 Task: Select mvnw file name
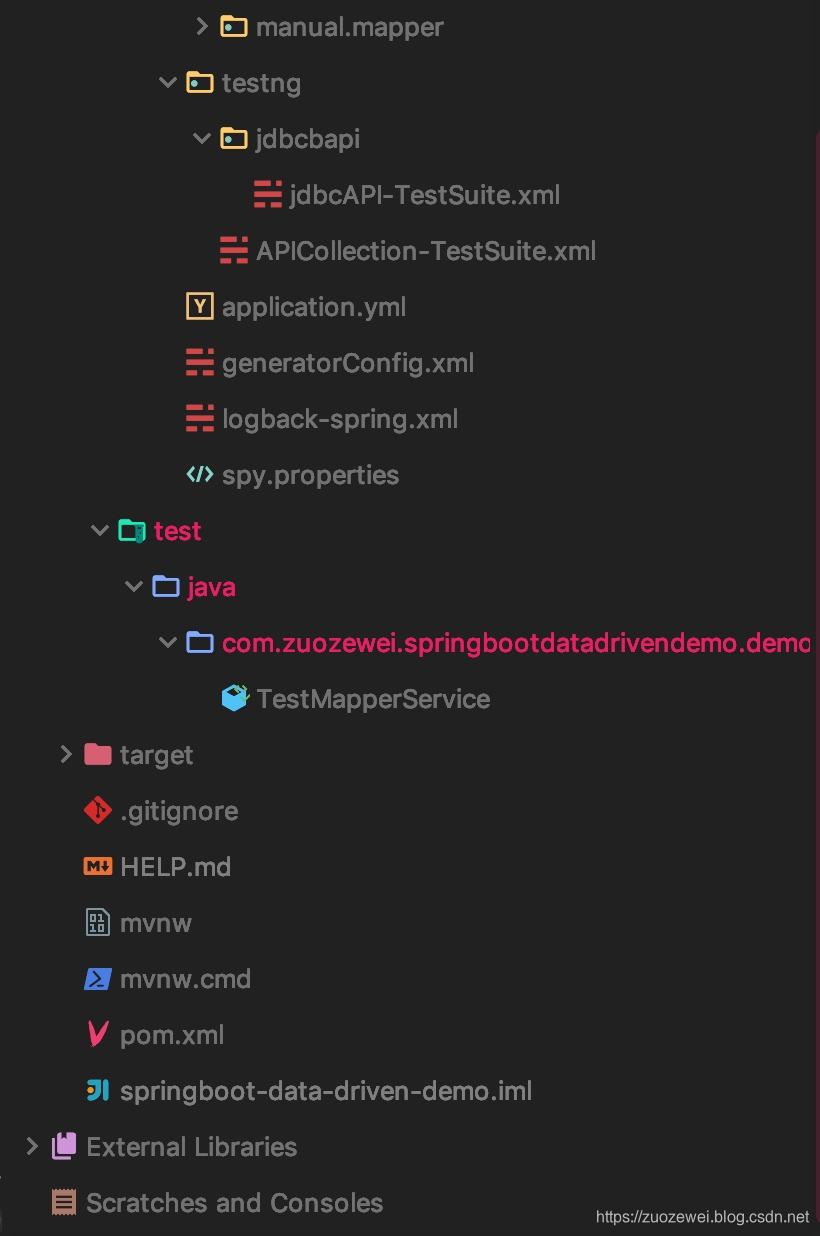pos(156,923)
